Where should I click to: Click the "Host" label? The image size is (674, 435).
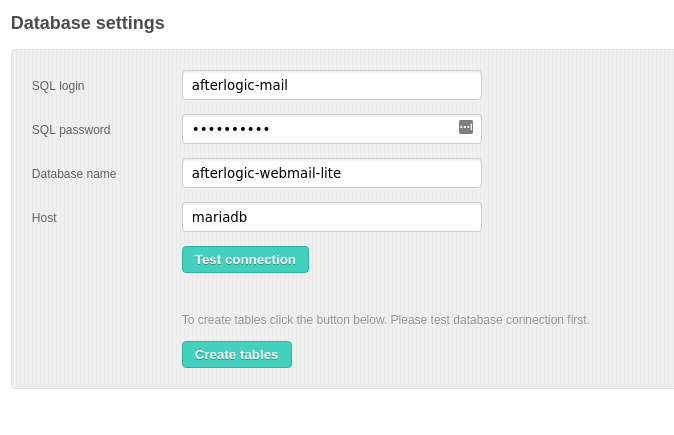(44, 218)
